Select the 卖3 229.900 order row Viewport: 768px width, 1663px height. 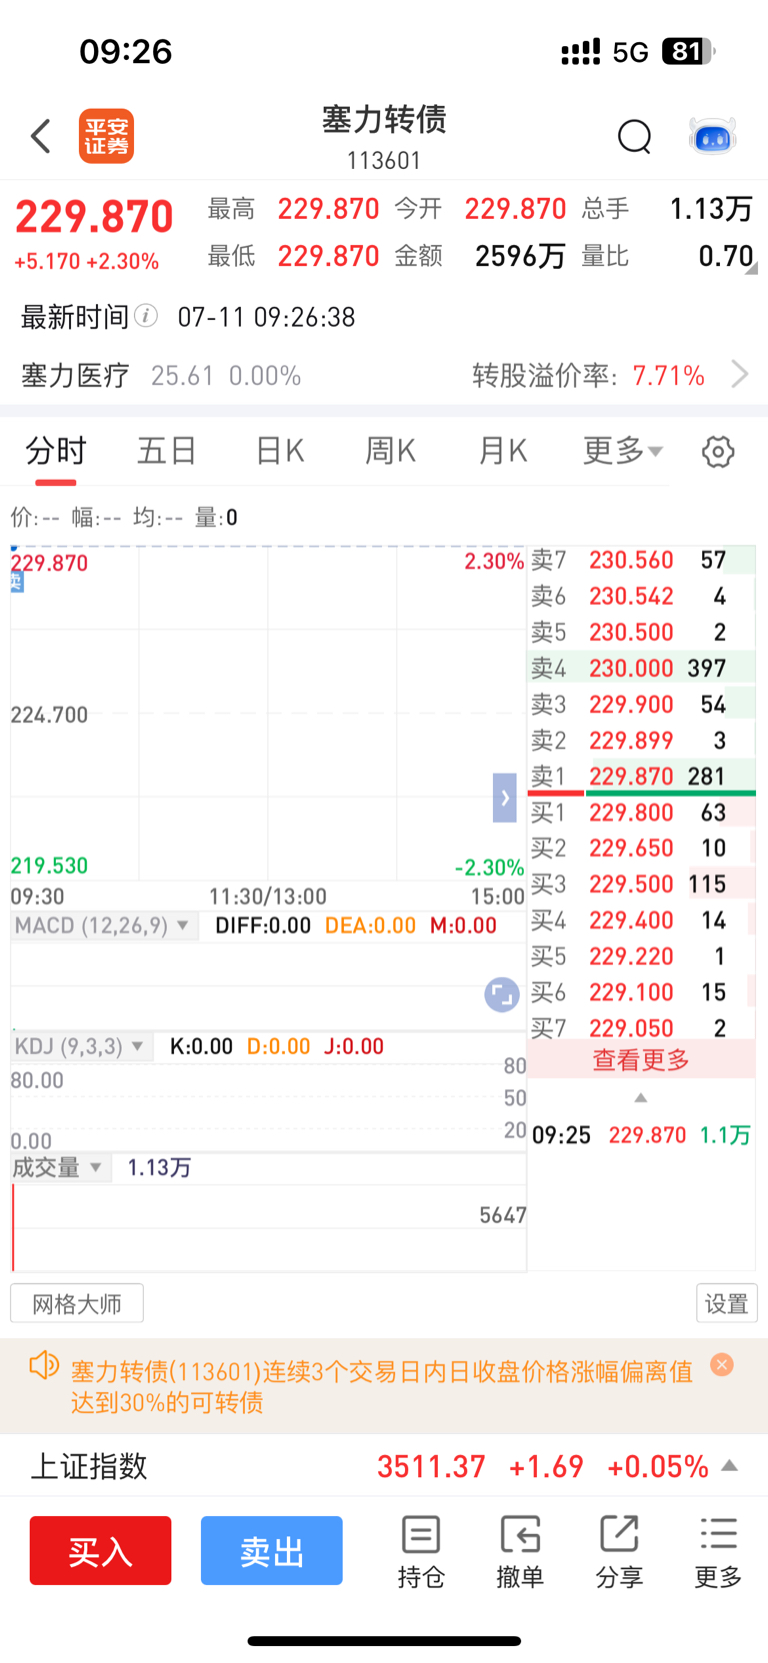tap(641, 704)
